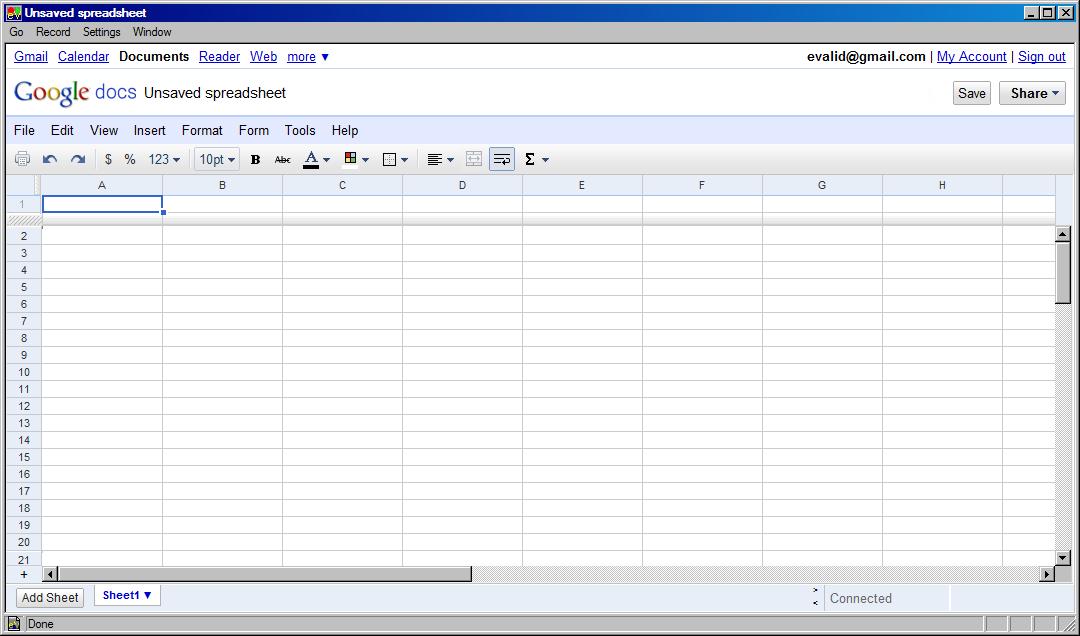Click the vertical scrollbar down arrow
The width and height of the screenshot is (1080, 636).
(1063, 558)
